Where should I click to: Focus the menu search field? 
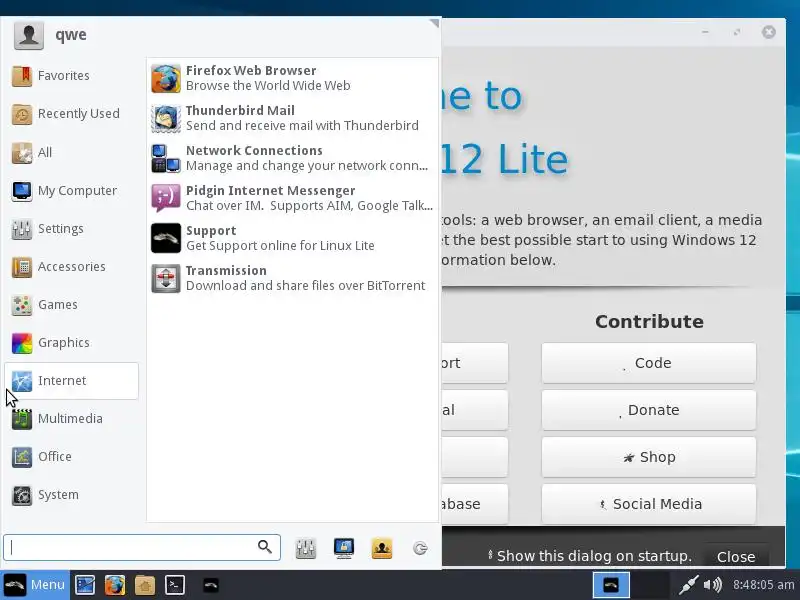coord(142,547)
